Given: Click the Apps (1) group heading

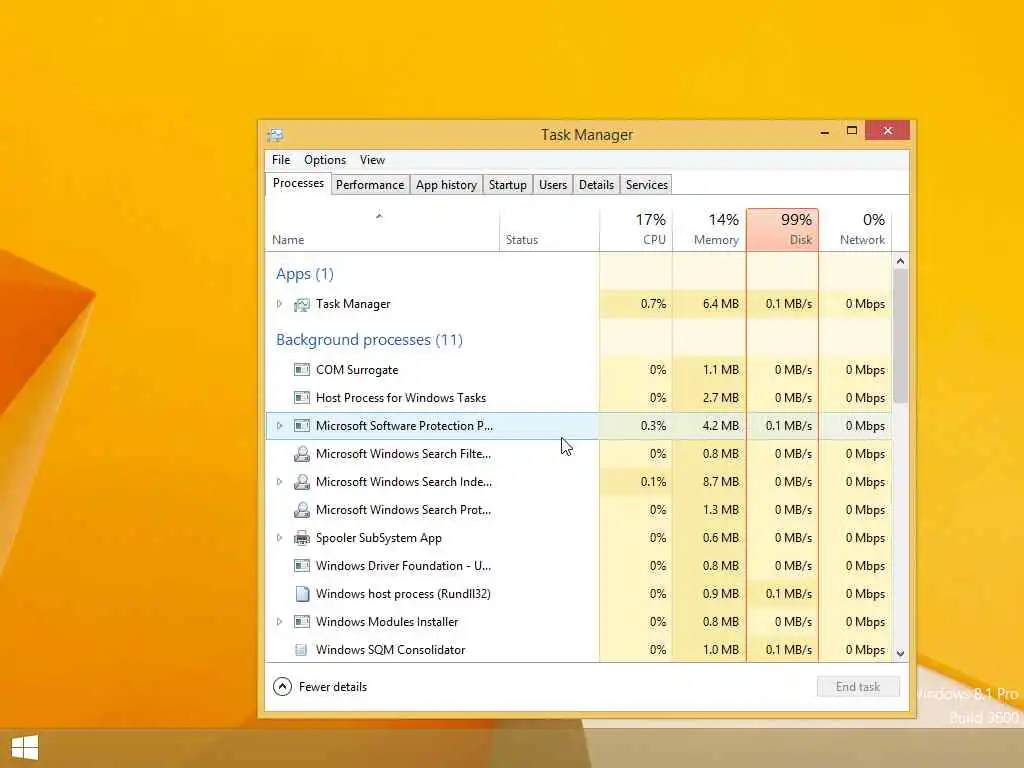Looking at the screenshot, I should tap(305, 274).
